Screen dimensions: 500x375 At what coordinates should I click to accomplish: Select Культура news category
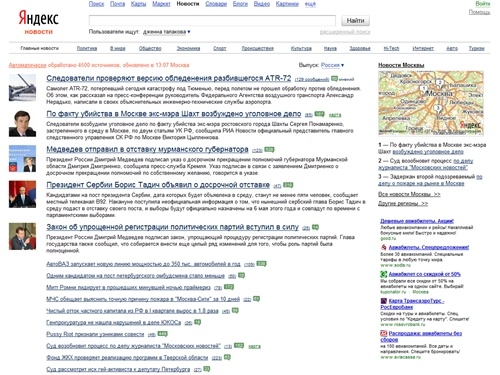[301, 48]
